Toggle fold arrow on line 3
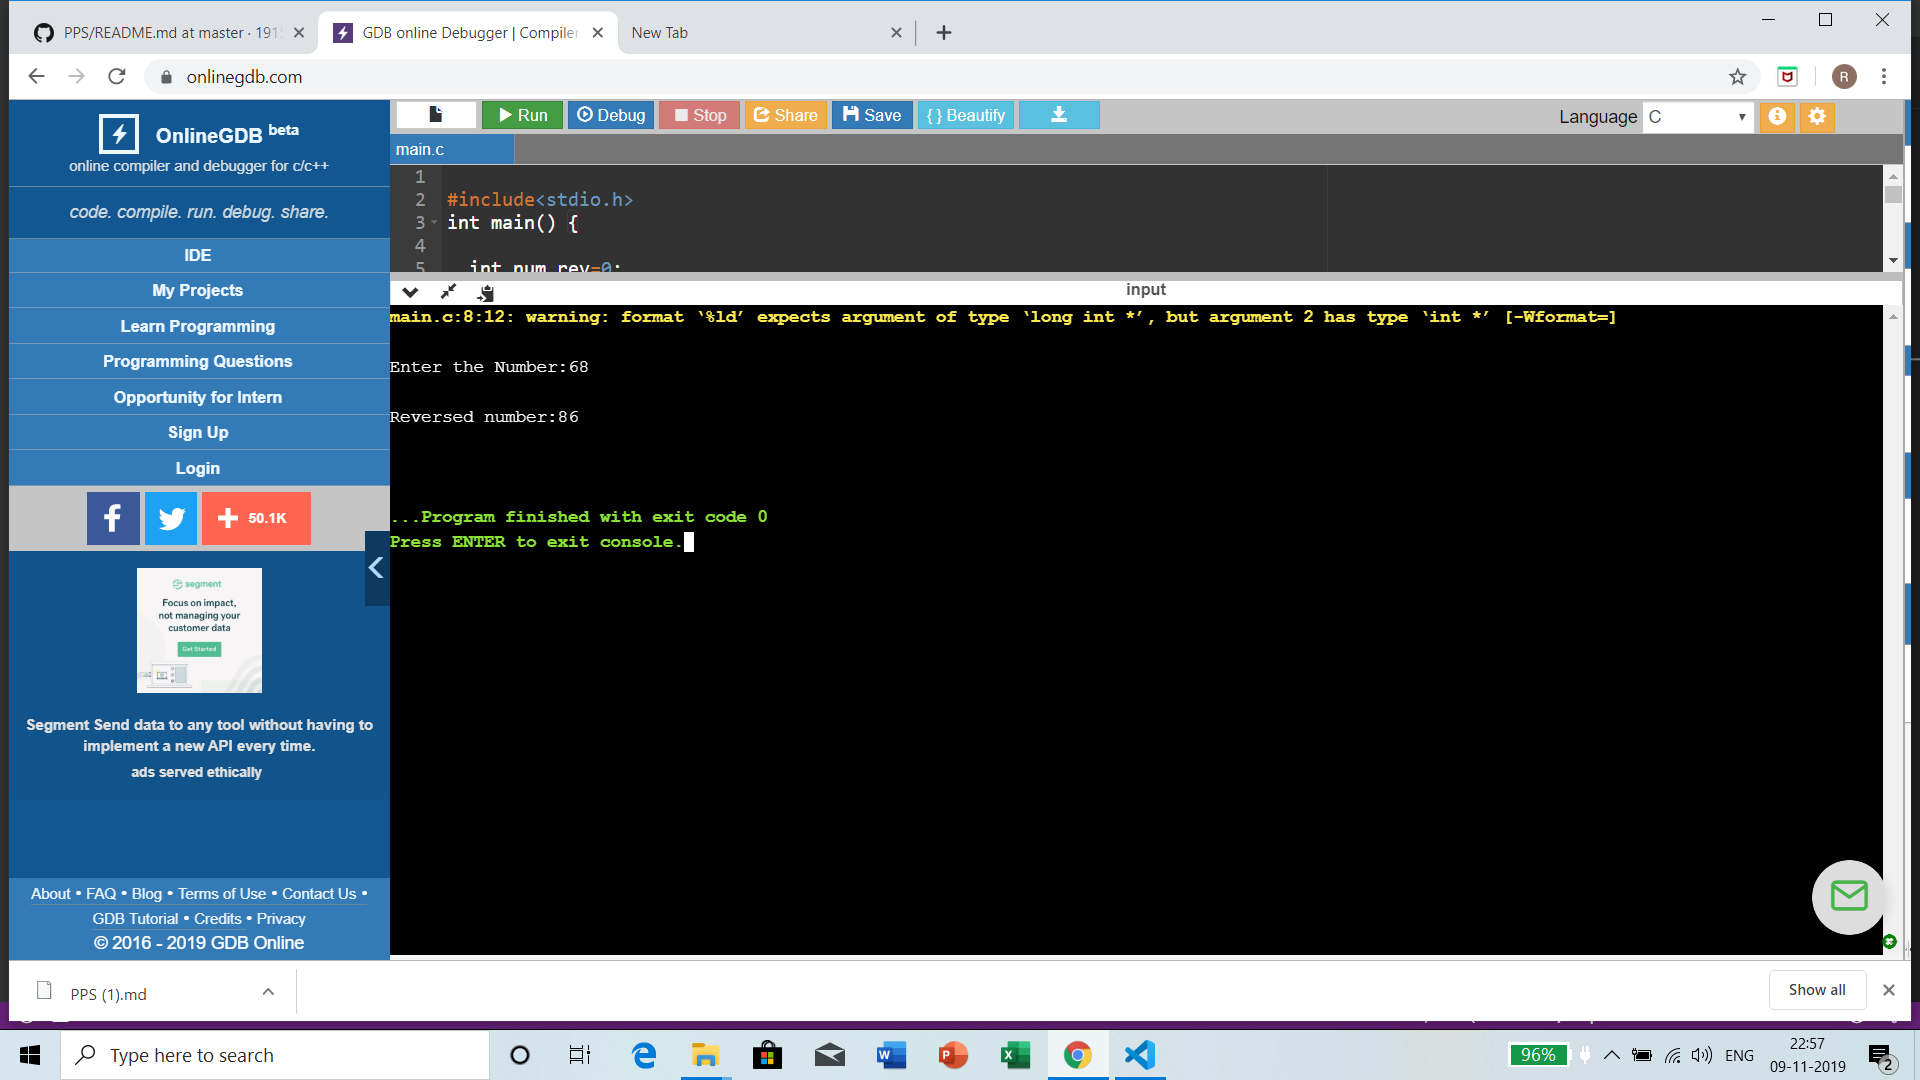The image size is (1920, 1080). coord(434,223)
